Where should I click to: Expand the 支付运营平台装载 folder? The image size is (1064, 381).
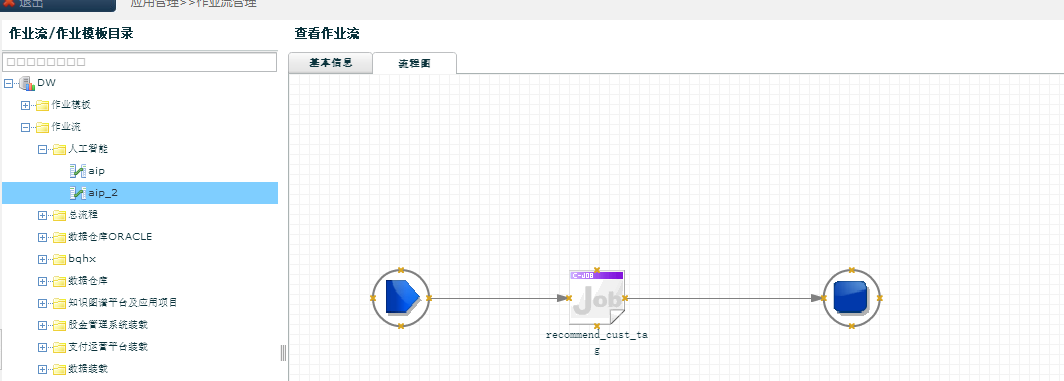coord(42,347)
